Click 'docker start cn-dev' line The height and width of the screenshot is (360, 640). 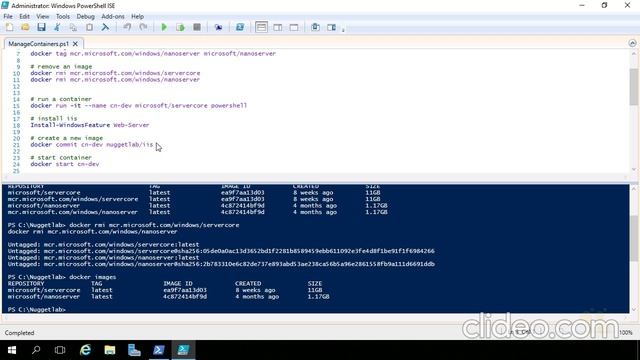click(x=64, y=164)
